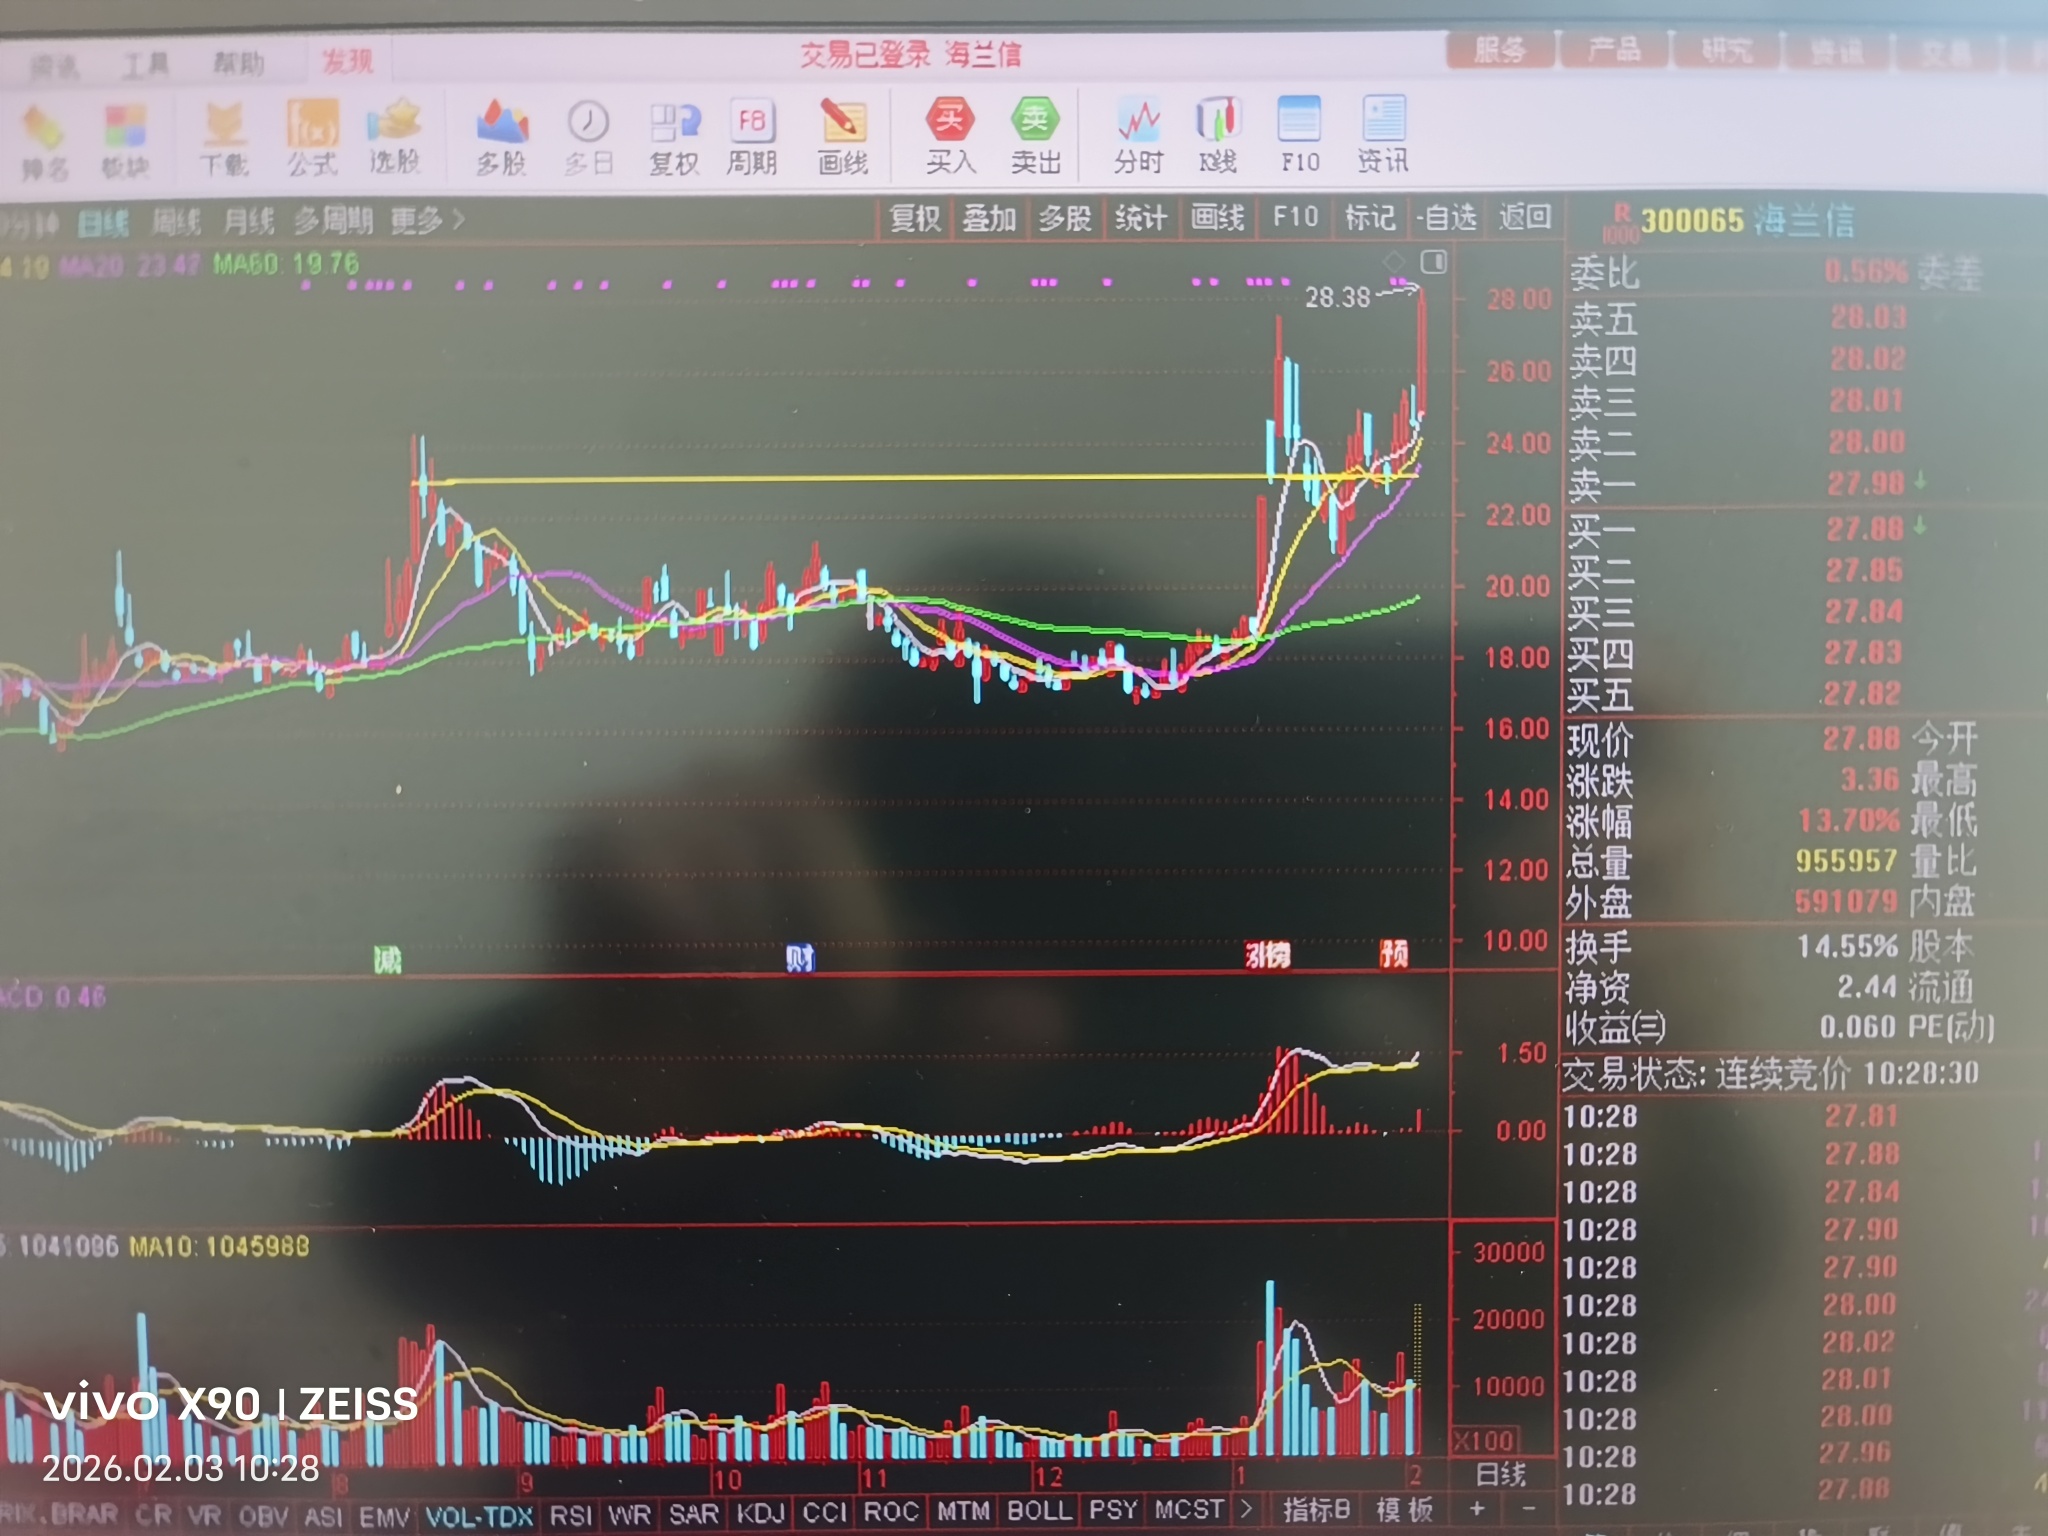Switch to 分时 intraday chart icon
This screenshot has width=2048, height=1536.
(1138, 124)
